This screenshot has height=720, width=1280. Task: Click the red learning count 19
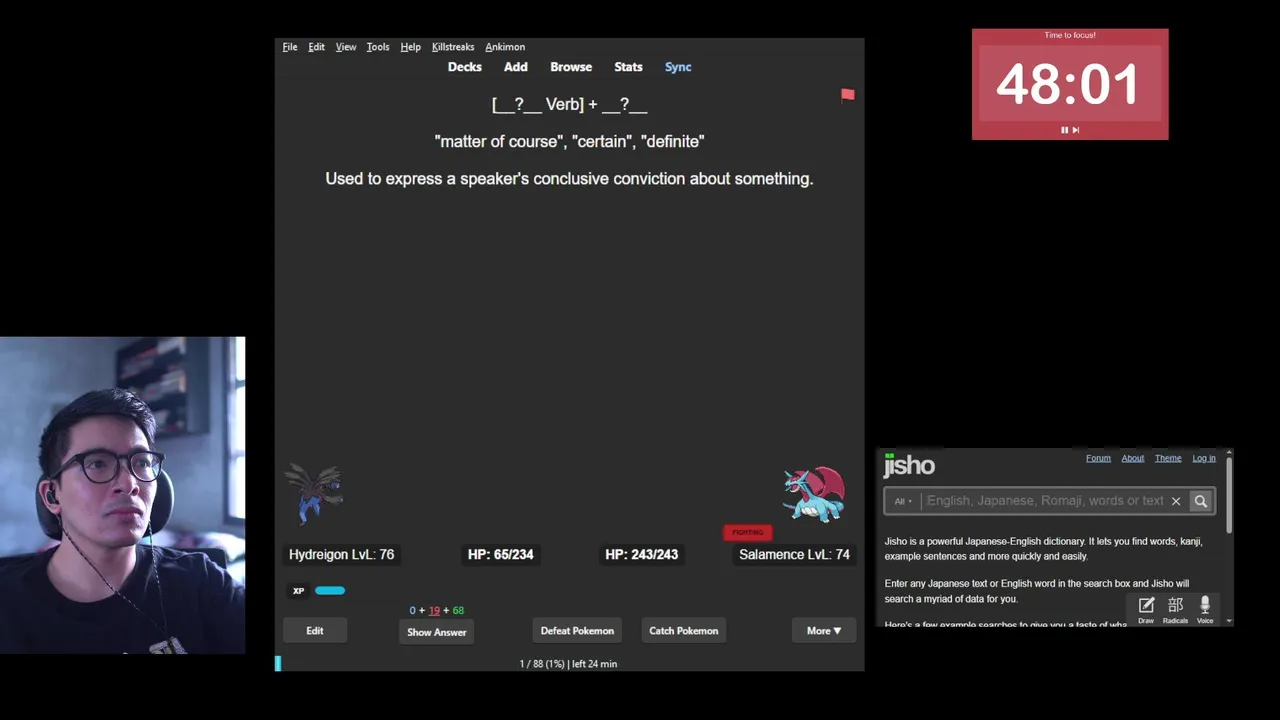click(x=434, y=610)
